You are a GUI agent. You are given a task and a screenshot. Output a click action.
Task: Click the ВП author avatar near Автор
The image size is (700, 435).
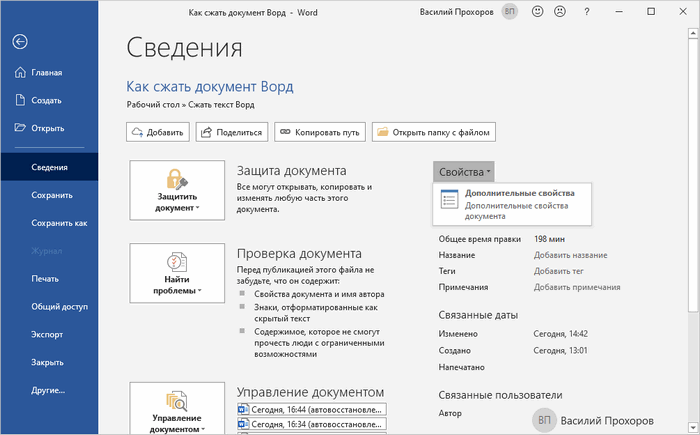544,420
